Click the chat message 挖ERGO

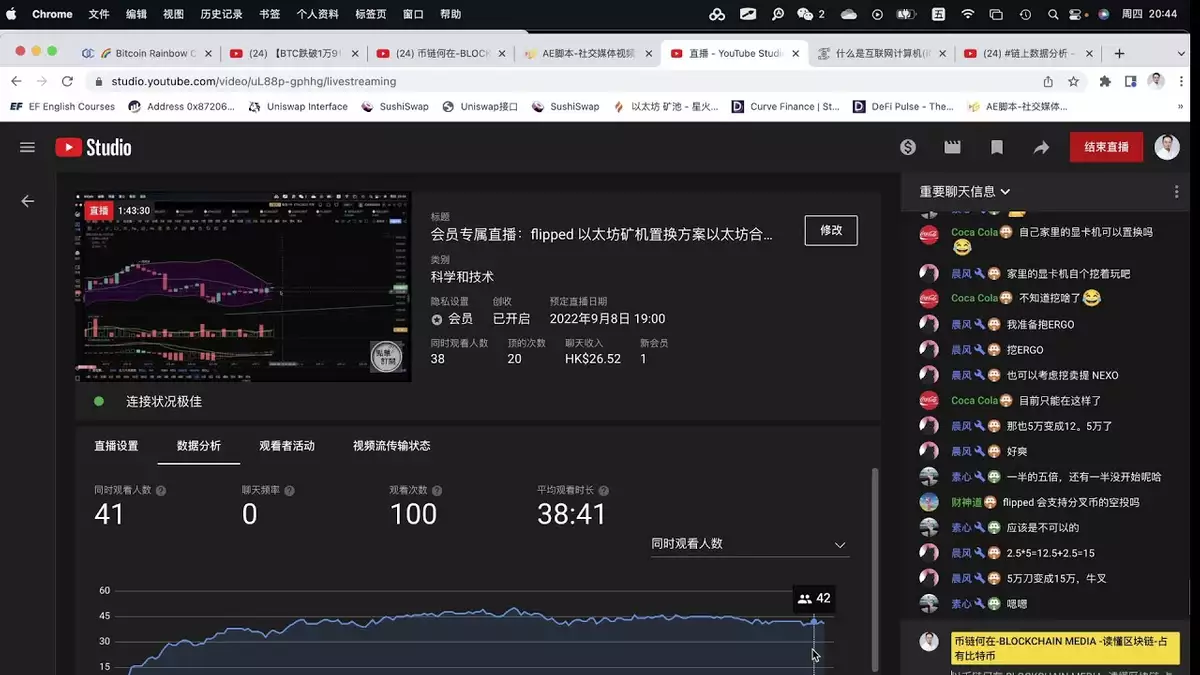1024,350
